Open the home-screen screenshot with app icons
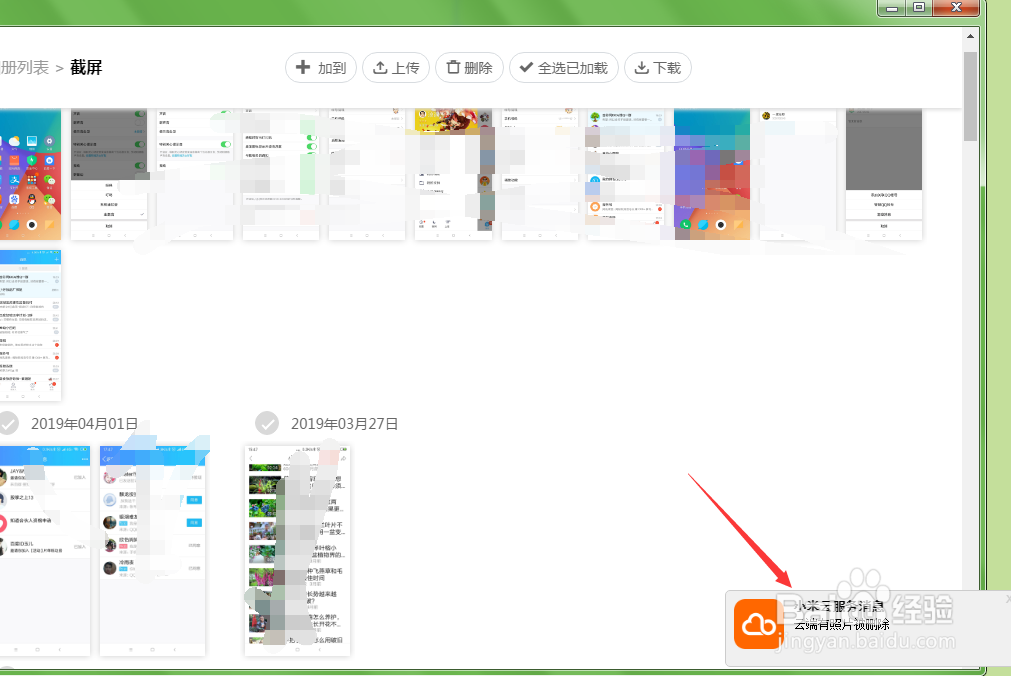1011x676 pixels. pyautogui.click(x=30, y=174)
